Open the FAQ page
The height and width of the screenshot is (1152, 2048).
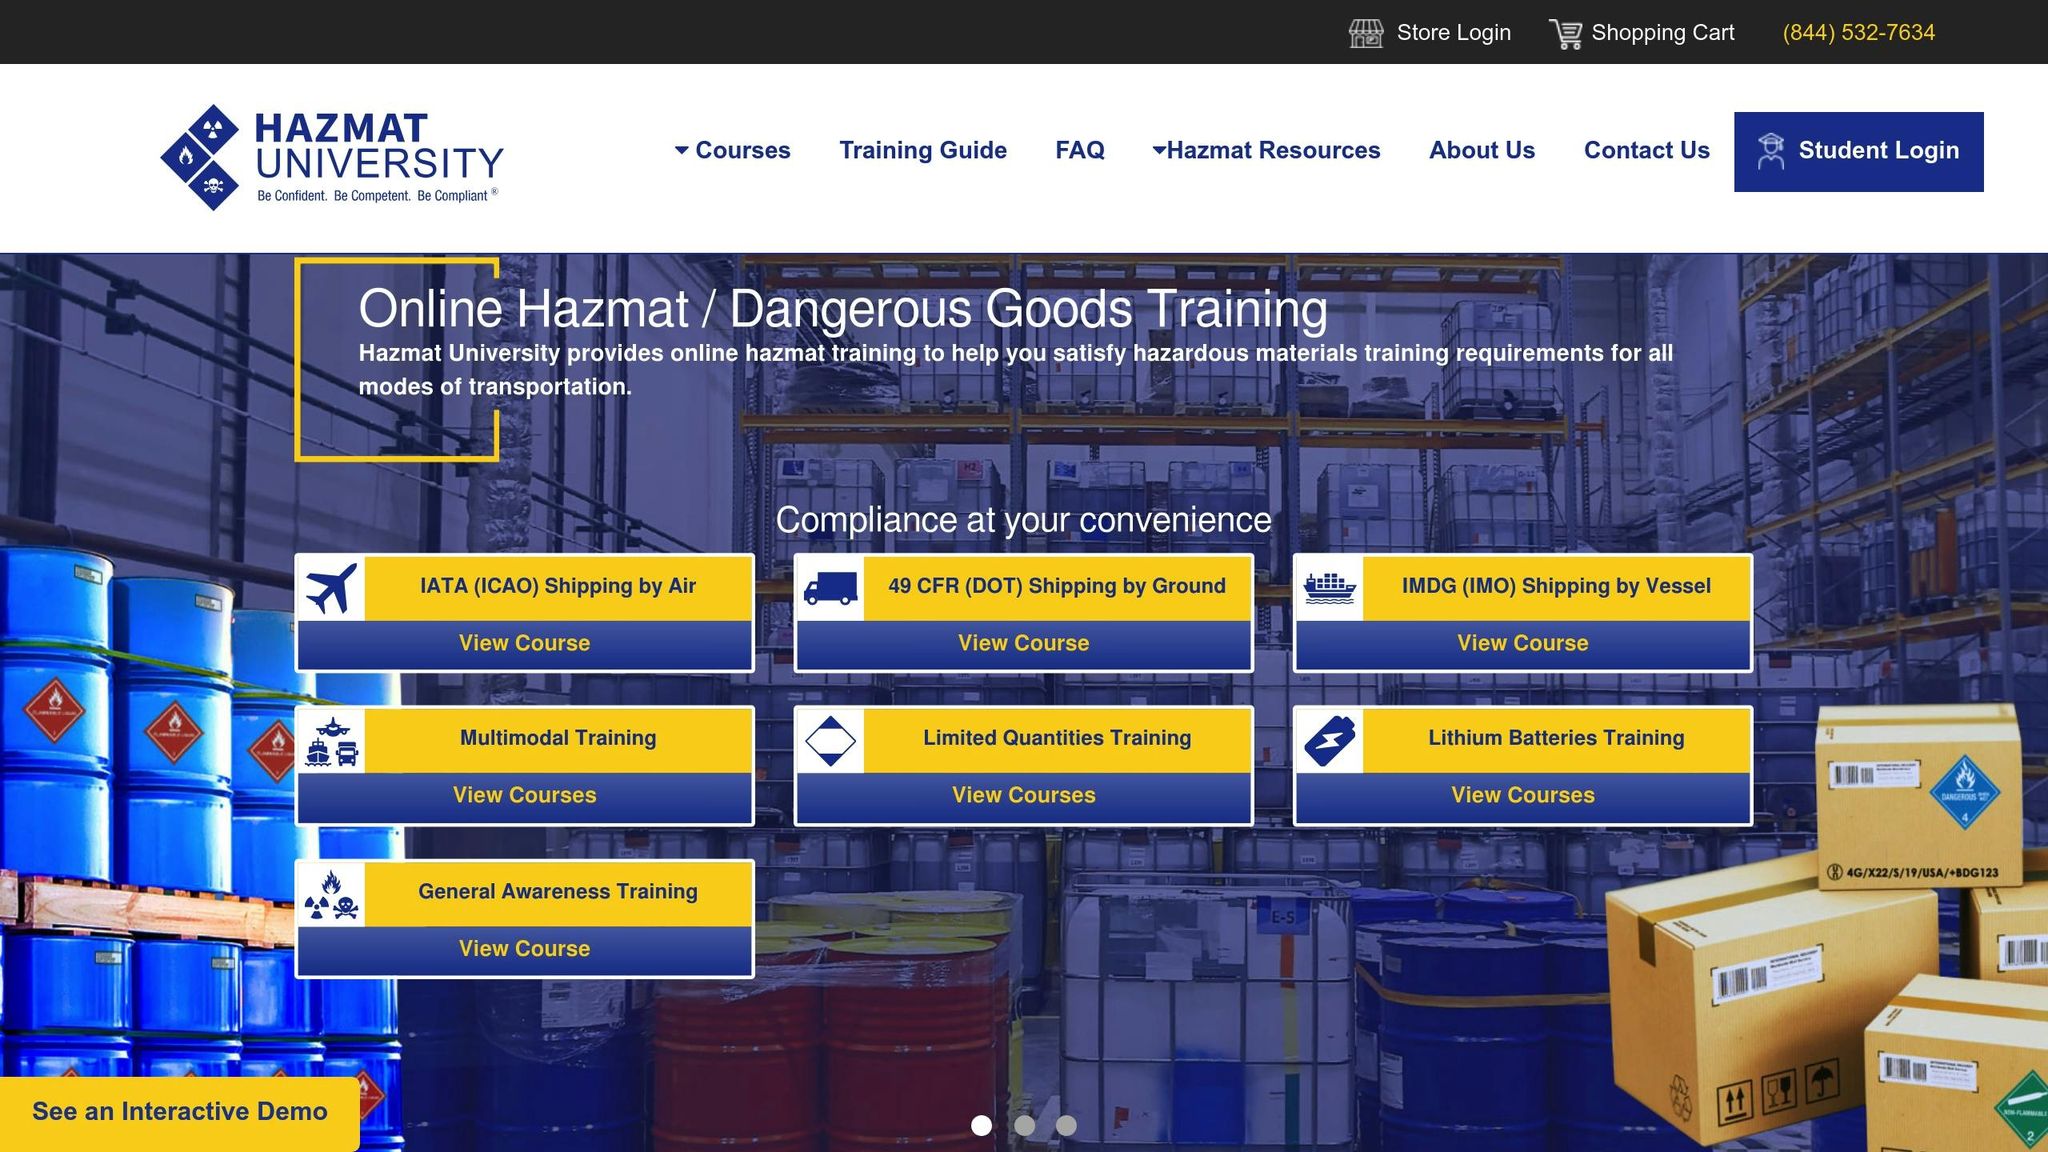[x=1080, y=150]
